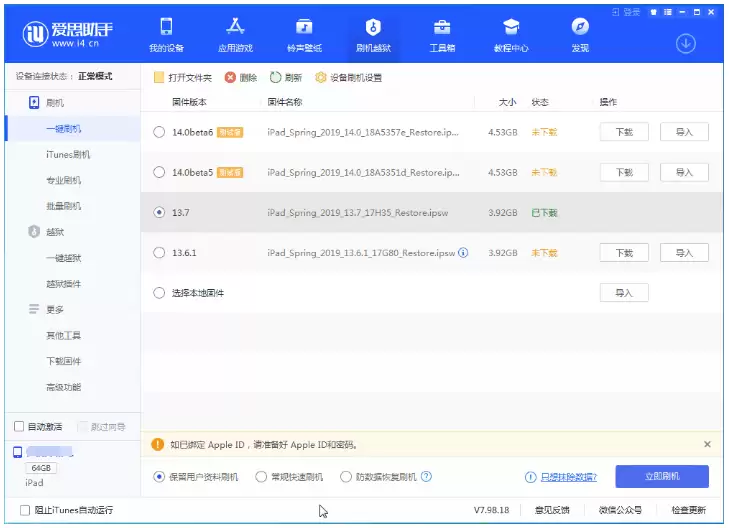Select 高级功能 in the sidebar
This screenshot has width=729, height=528.
click(x=64, y=387)
